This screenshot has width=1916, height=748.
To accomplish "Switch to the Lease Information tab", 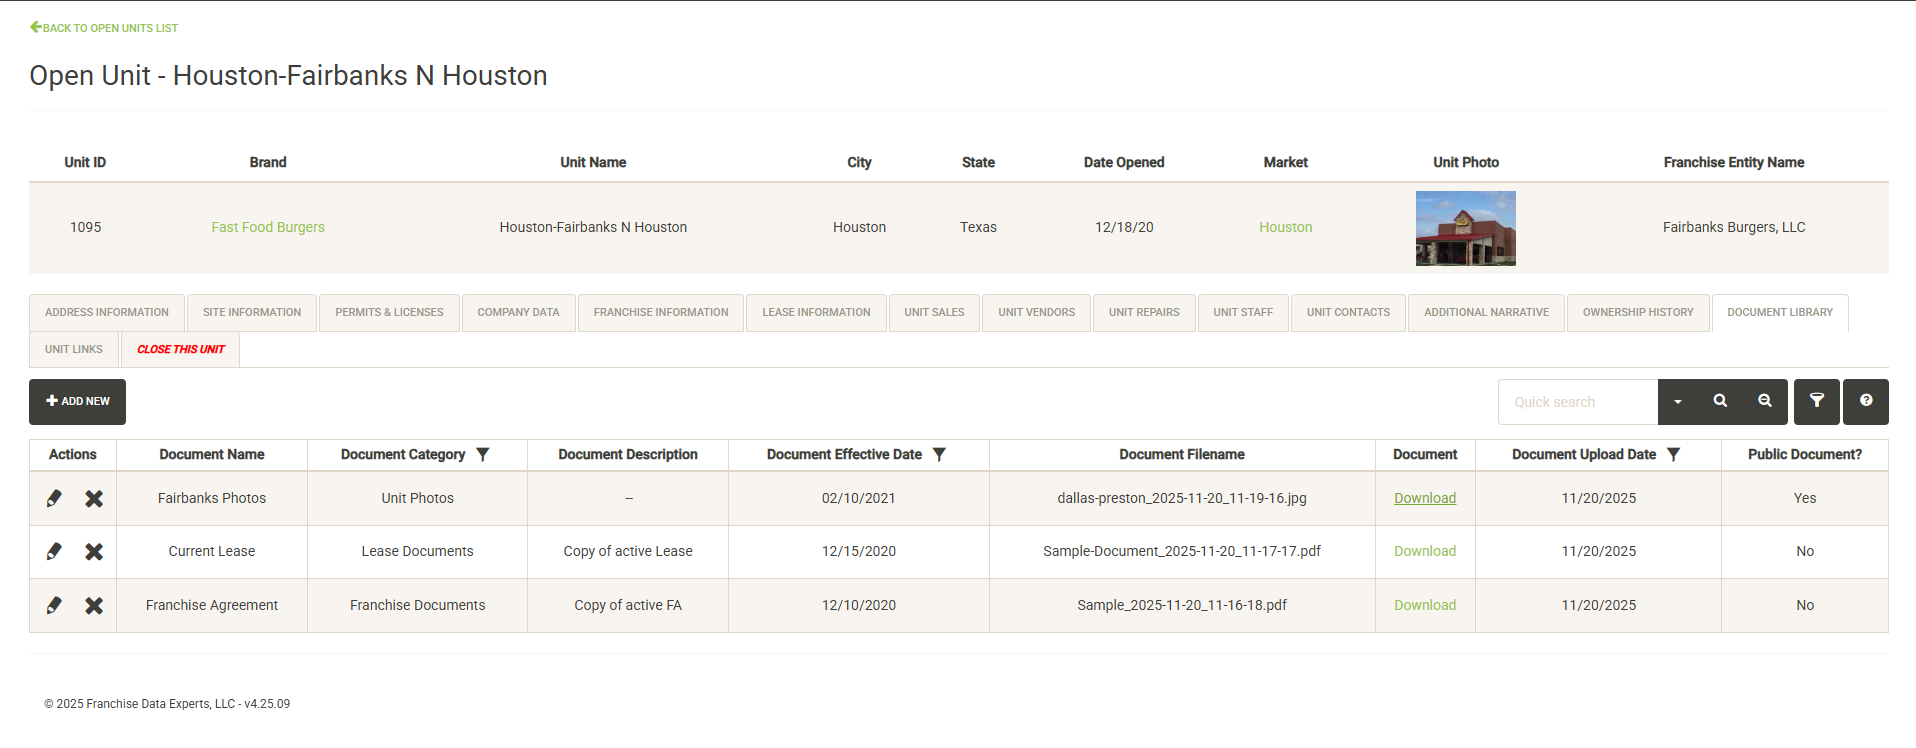I will [816, 312].
